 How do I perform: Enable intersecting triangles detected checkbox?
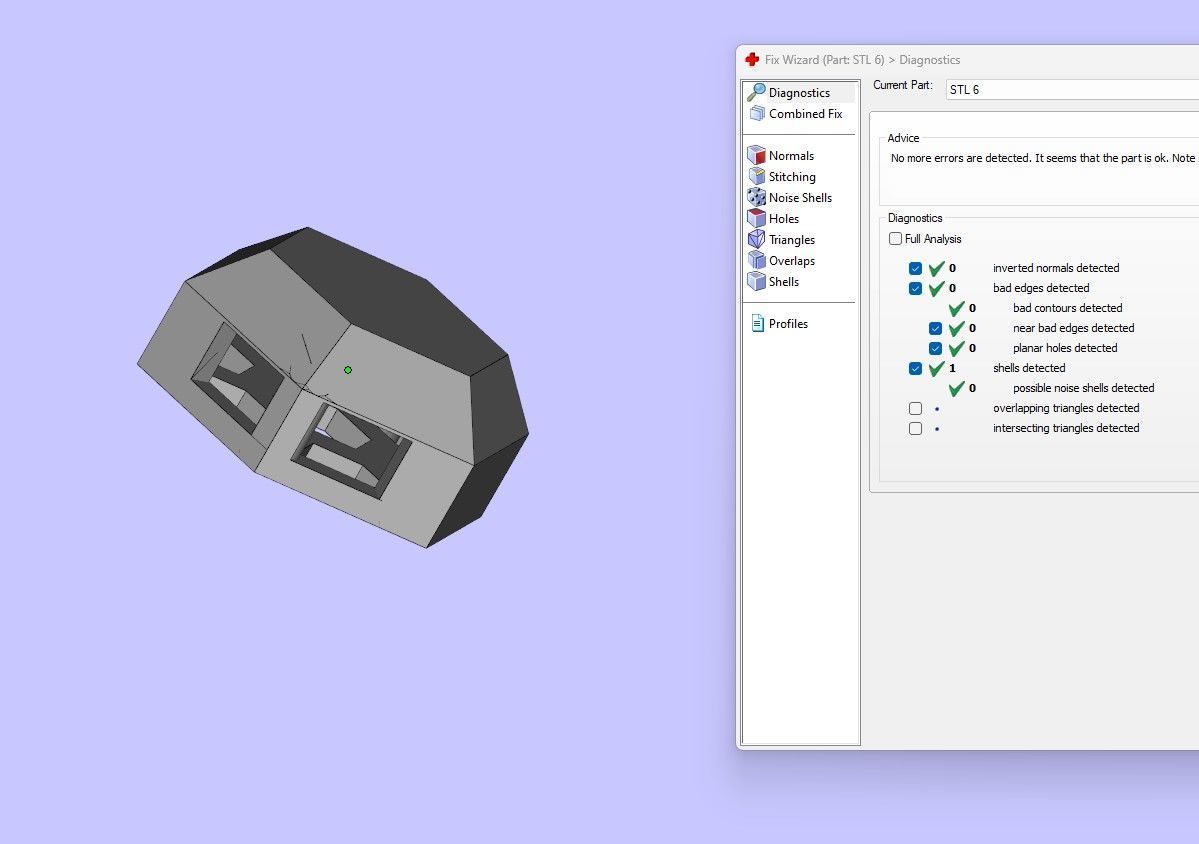point(915,428)
